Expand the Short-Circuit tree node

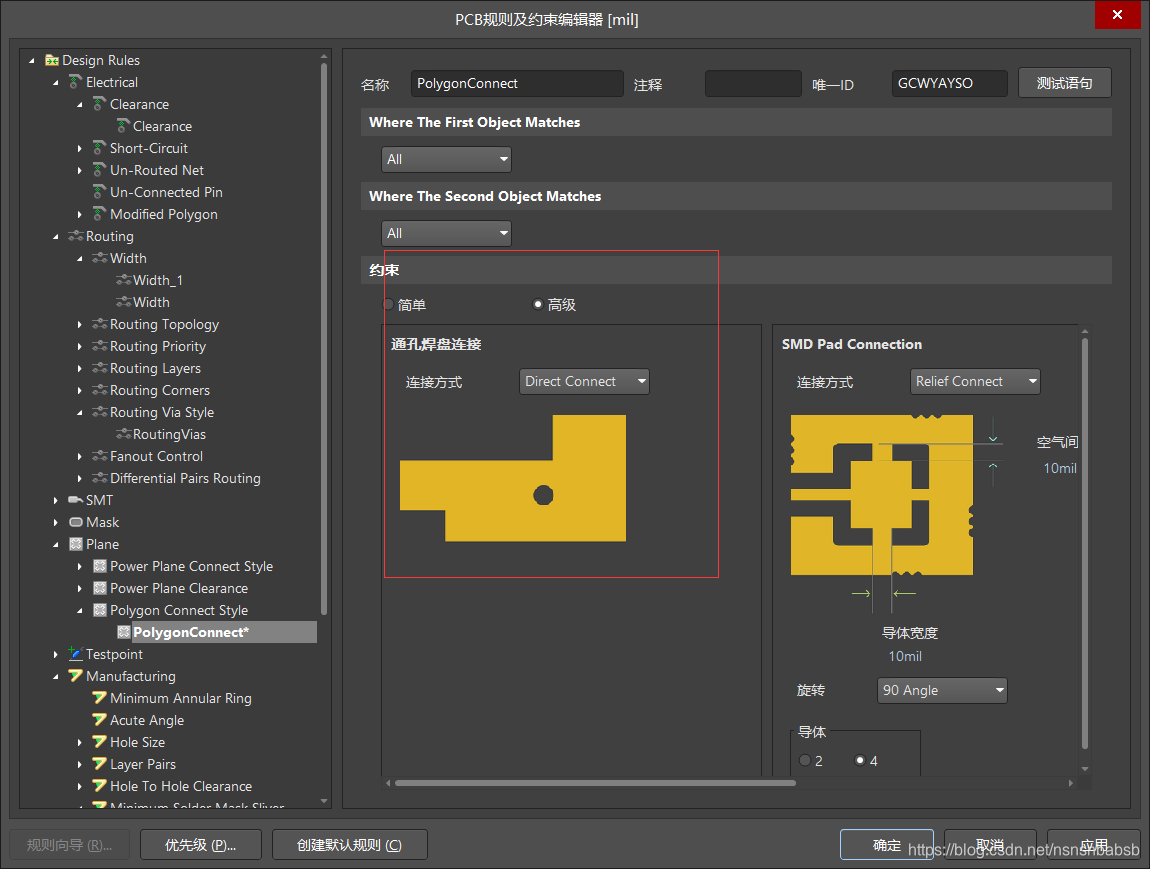point(80,148)
